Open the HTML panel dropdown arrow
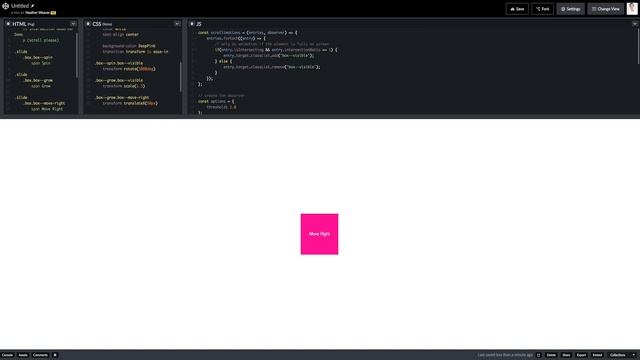640x360 pixels. pos(73,24)
